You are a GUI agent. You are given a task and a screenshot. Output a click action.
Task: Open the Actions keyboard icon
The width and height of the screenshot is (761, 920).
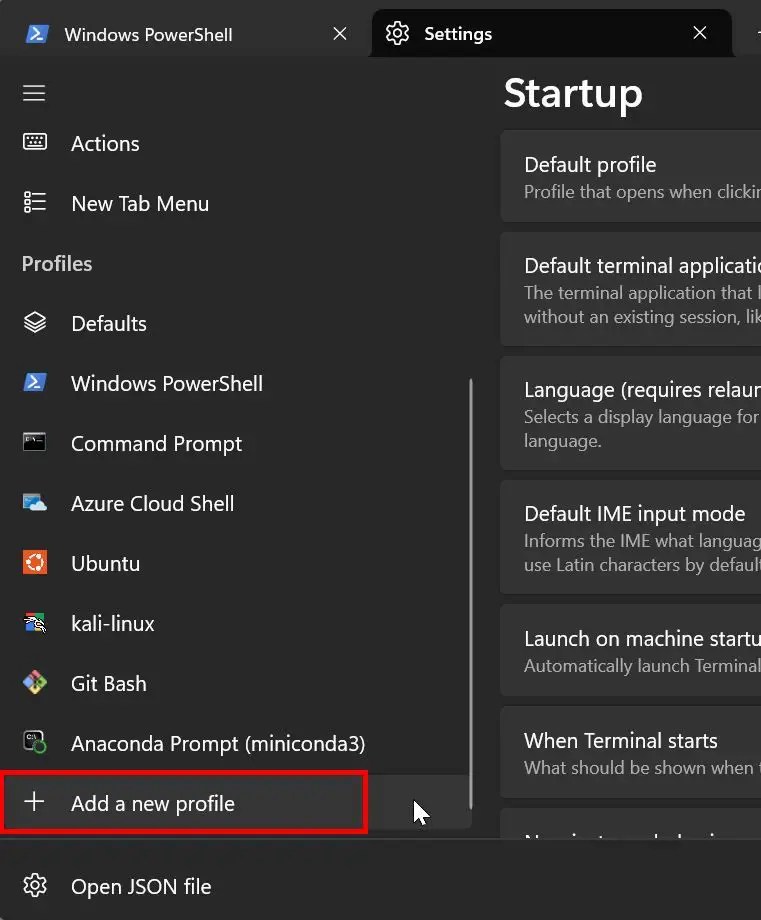[x=35, y=143]
